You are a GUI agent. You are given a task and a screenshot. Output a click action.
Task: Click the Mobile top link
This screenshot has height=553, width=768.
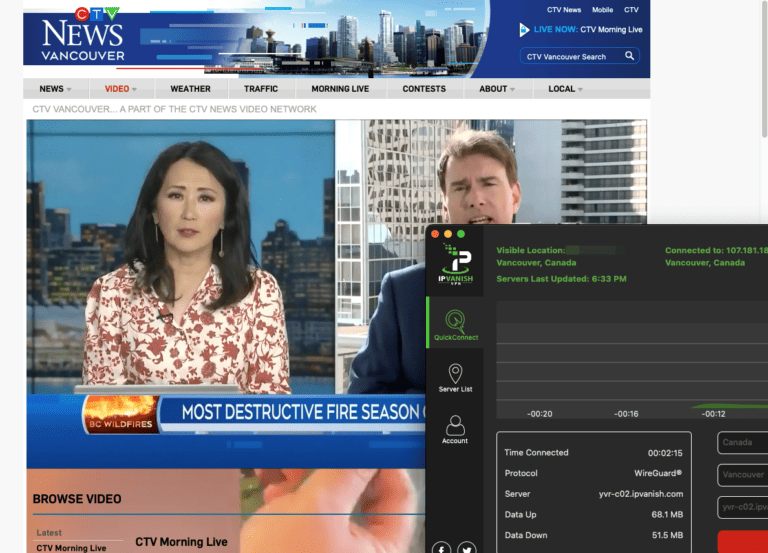(x=602, y=10)
